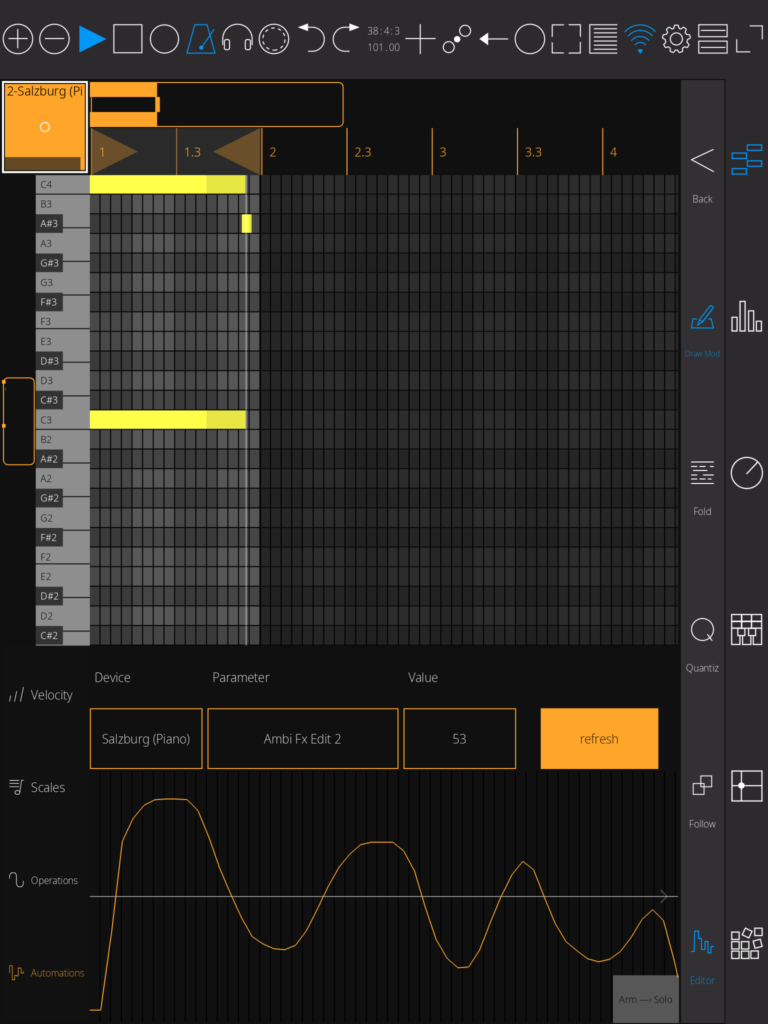Toggle the metronome icon

point(201,39)
